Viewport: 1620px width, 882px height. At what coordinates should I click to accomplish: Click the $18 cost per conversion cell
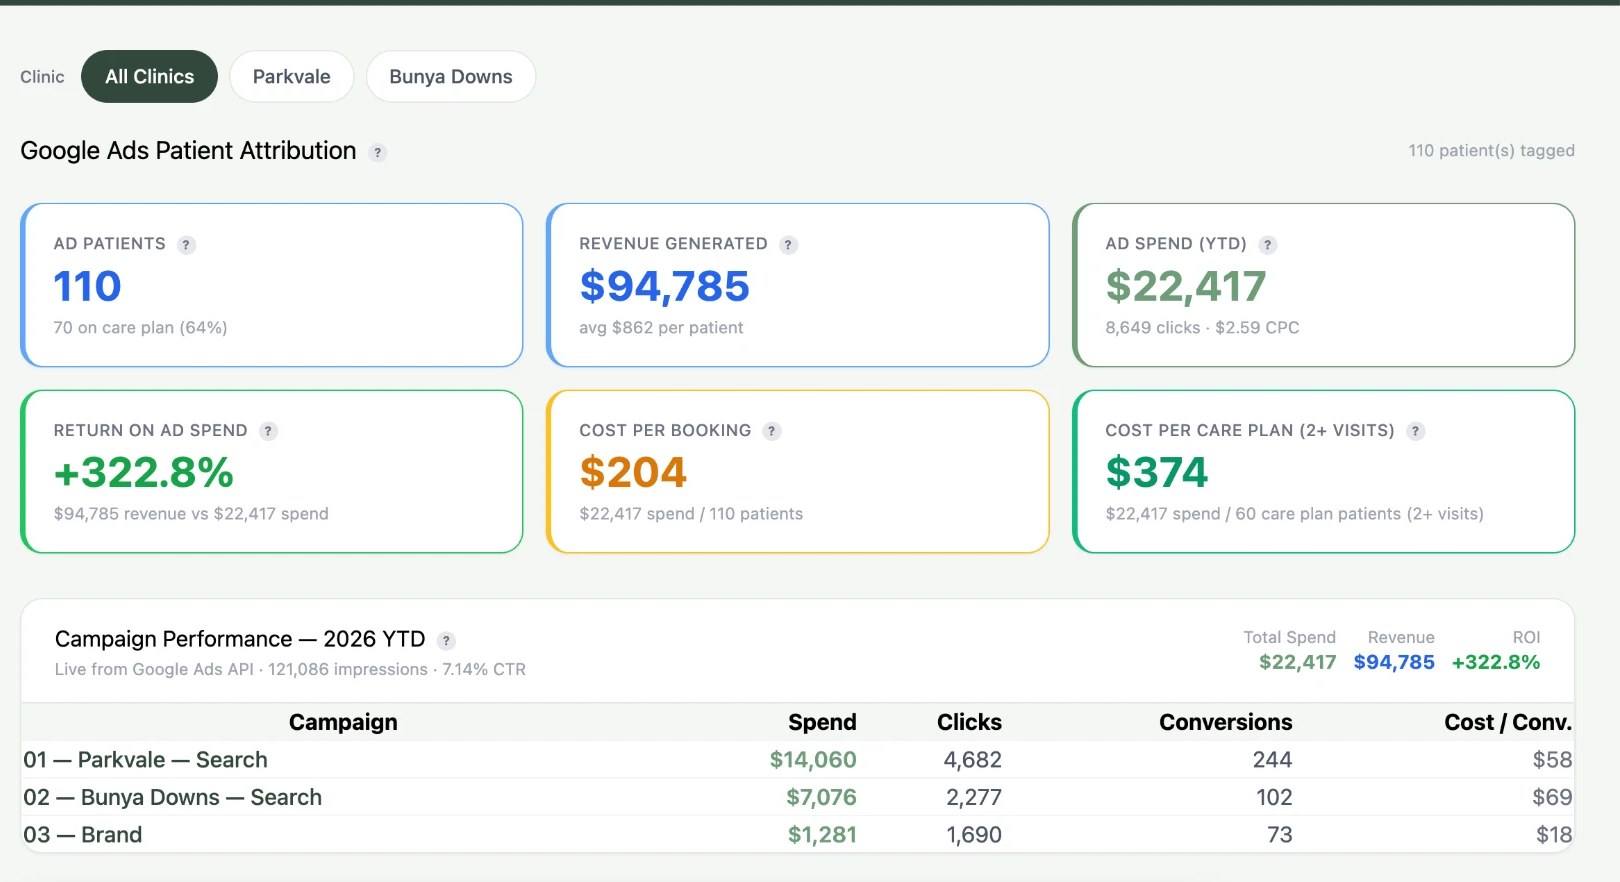pyautogui.click(x=1554, y=834)
